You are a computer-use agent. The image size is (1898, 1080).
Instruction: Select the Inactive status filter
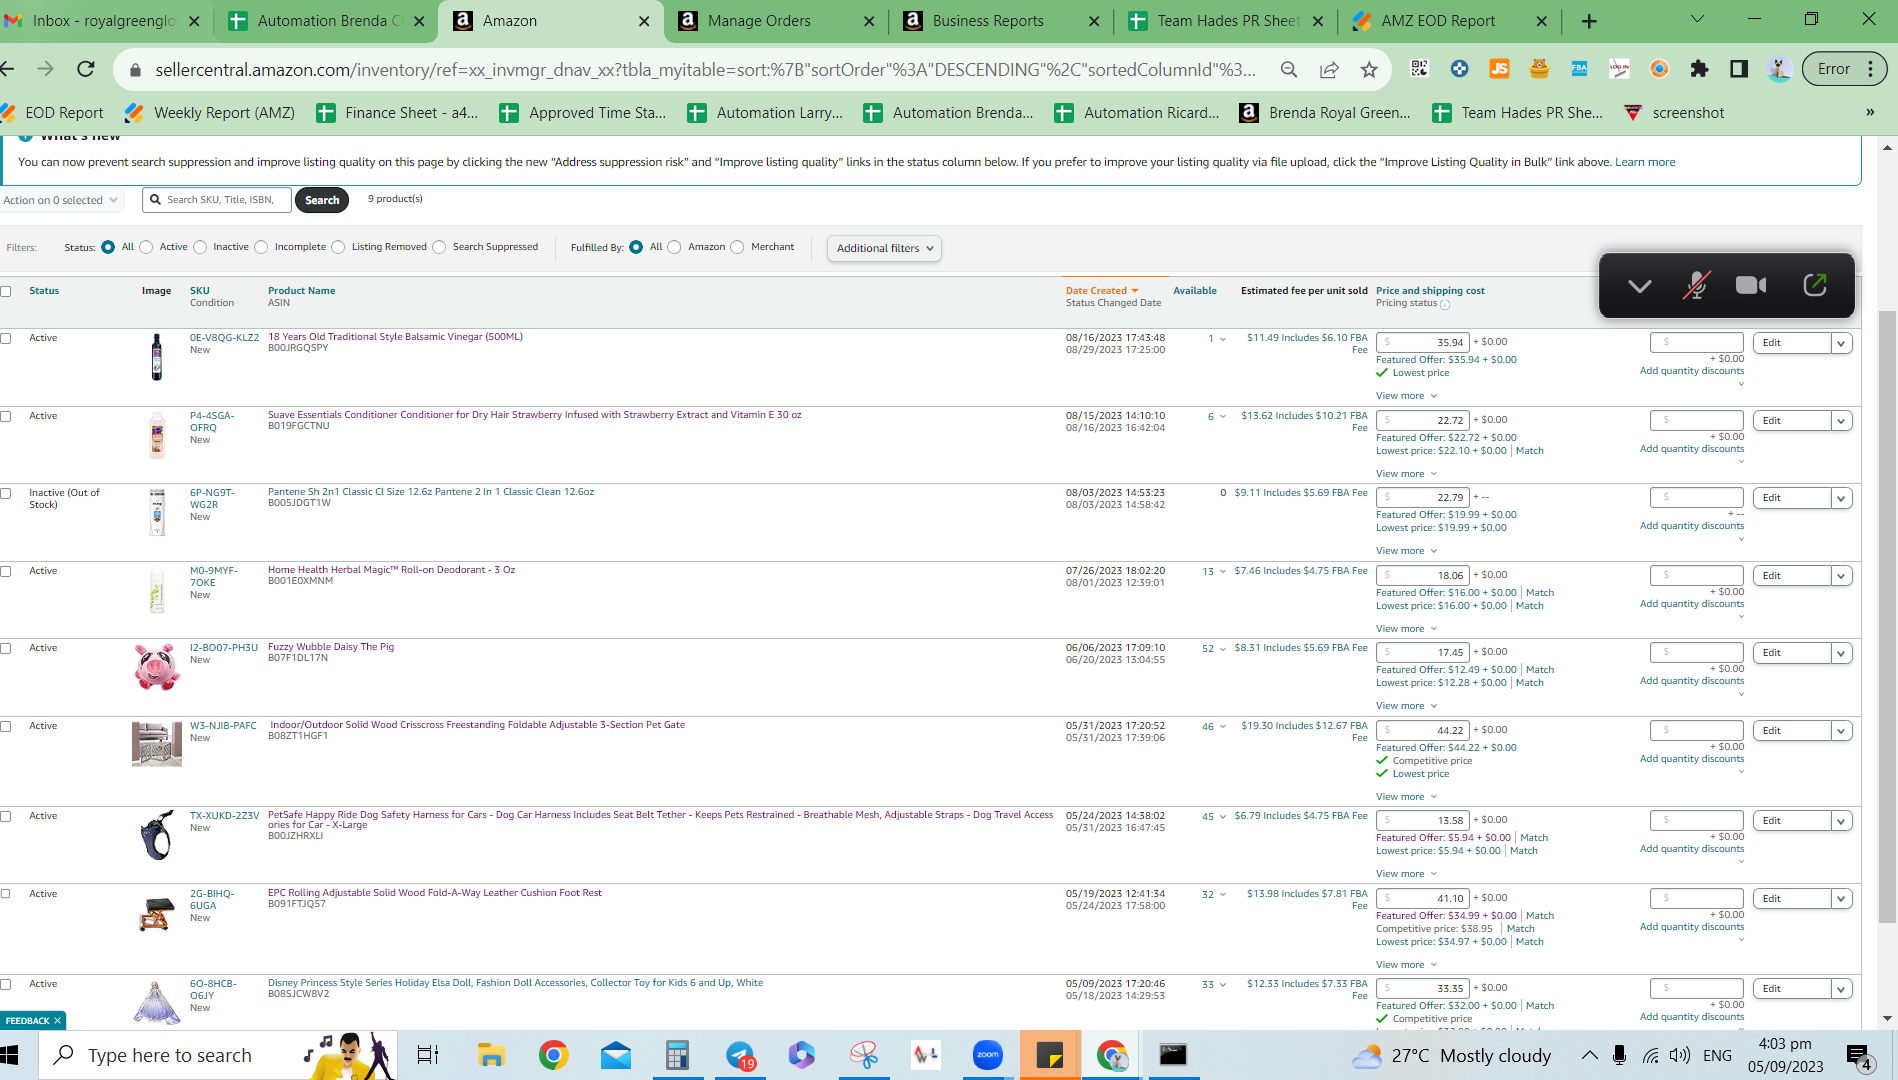(x=200, y=247)
